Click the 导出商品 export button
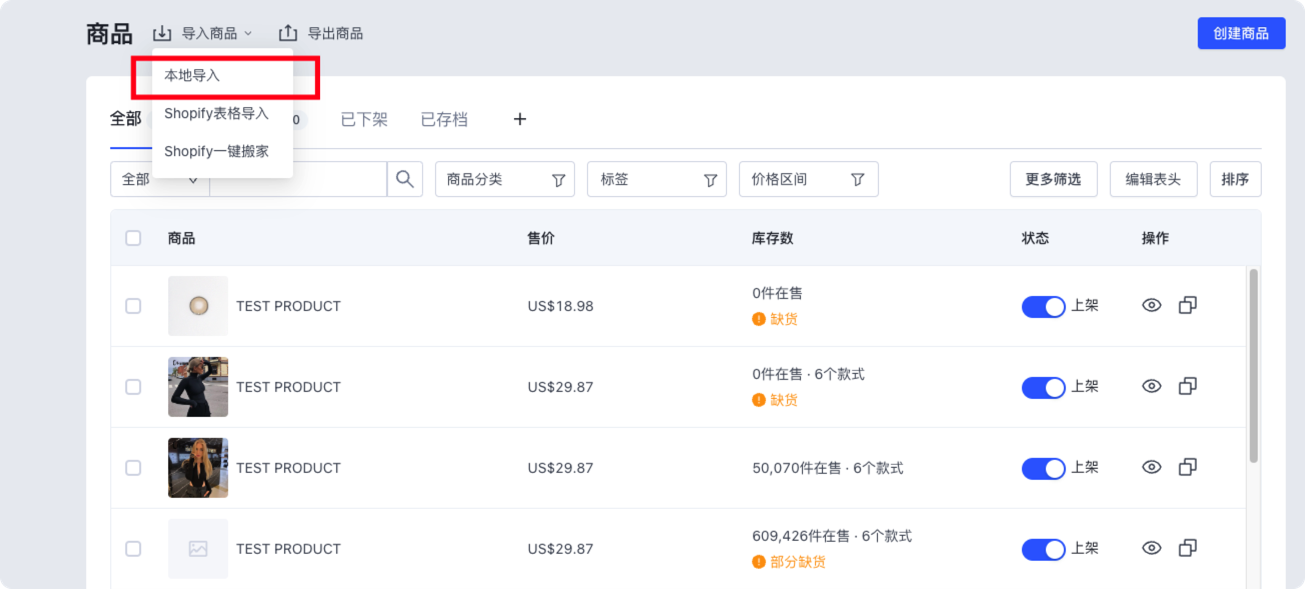1305x589 pixels. click(320, 33)
